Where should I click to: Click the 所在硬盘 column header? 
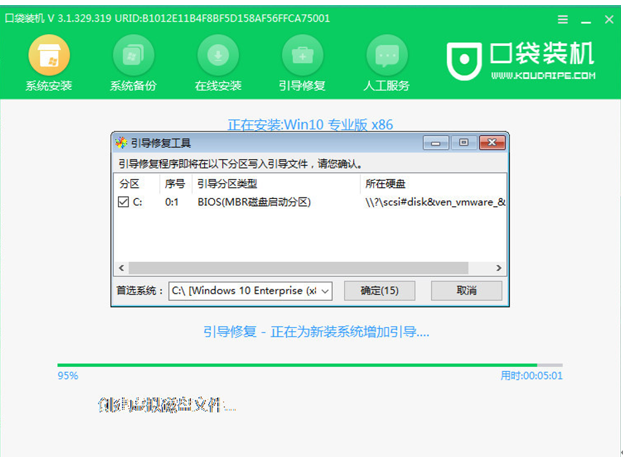(x=385, y=184)
